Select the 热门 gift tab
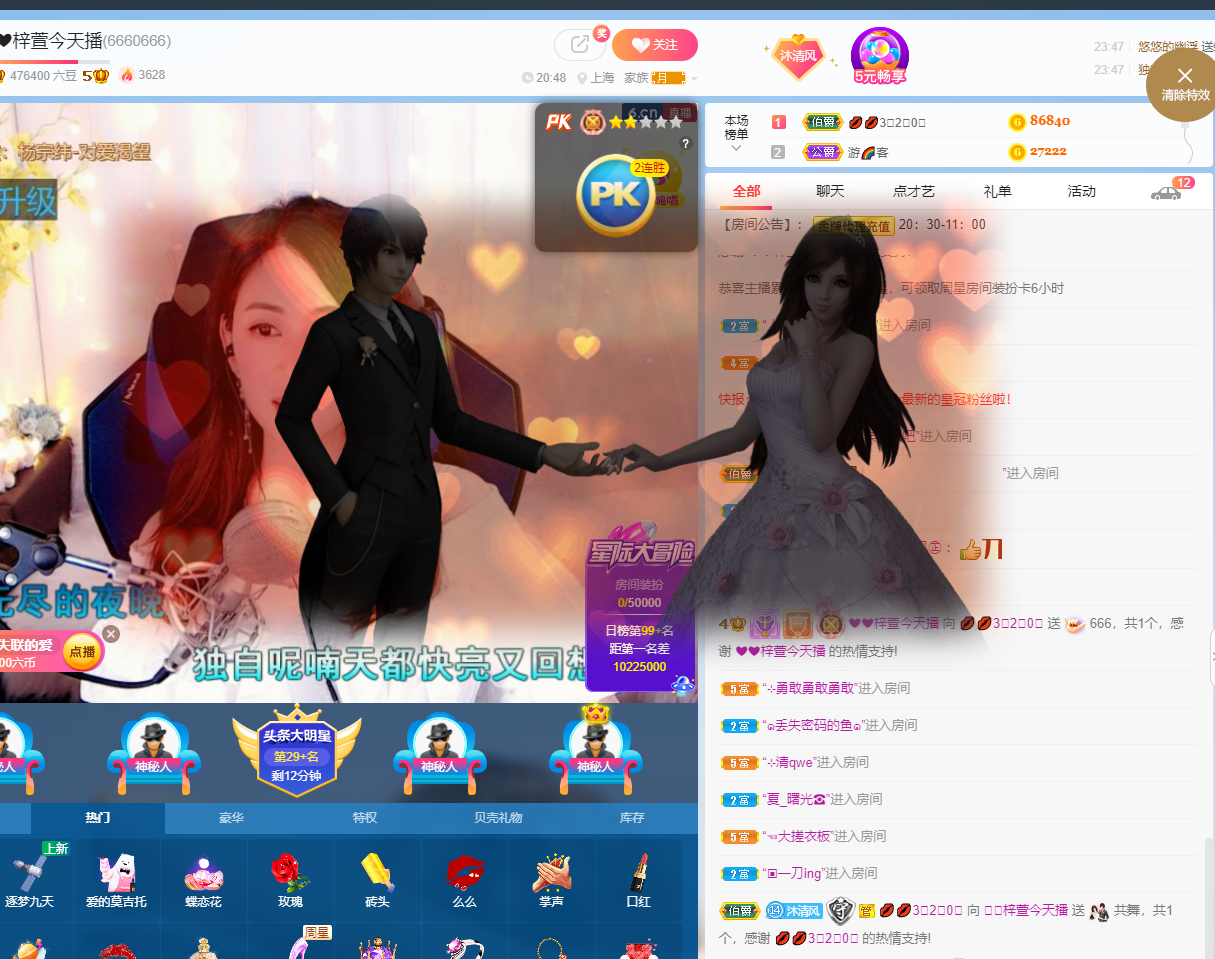Viewport: 1215px width, 959px height. pyautogui.click(x=98, y=818)
